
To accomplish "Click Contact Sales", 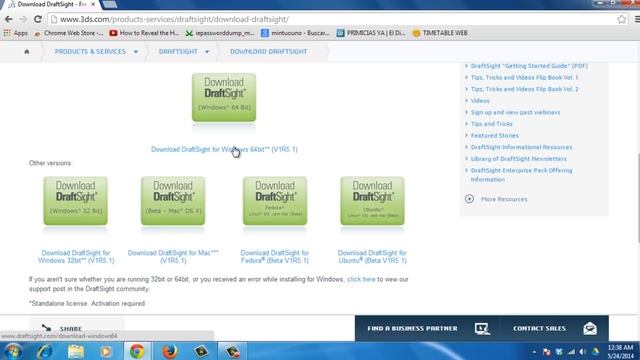I will tap(539, 329).
